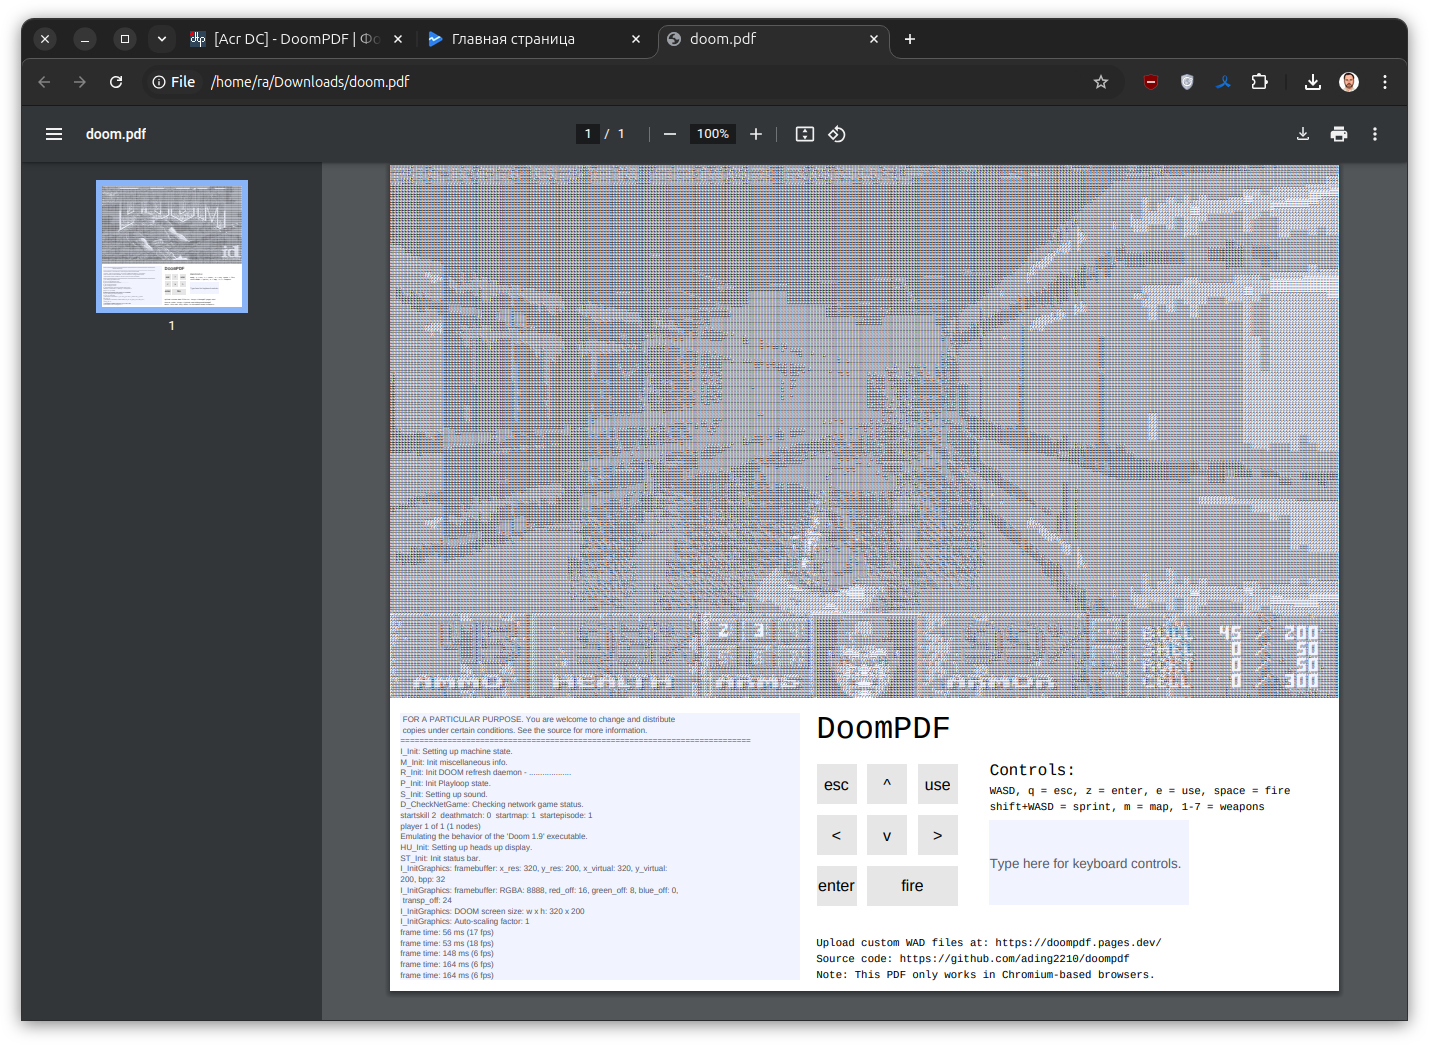1429x1045 pixels.
Task: Click the esc button in DoomPDF
Action: pyautogui.click(x=837, y=785)
